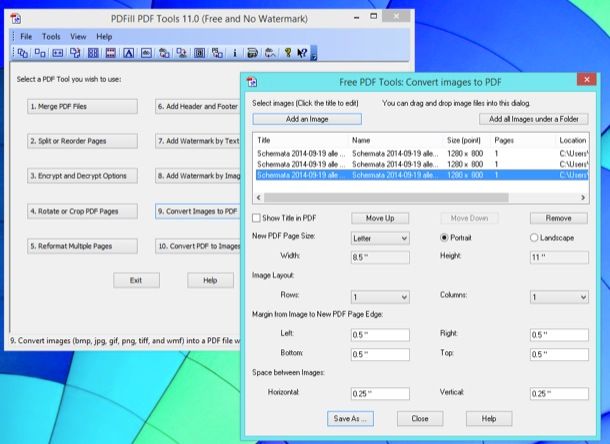Click the Merge PDF files toolbar icon
The width and height of the screenshot is (610, 444).
tap(23, 53)
